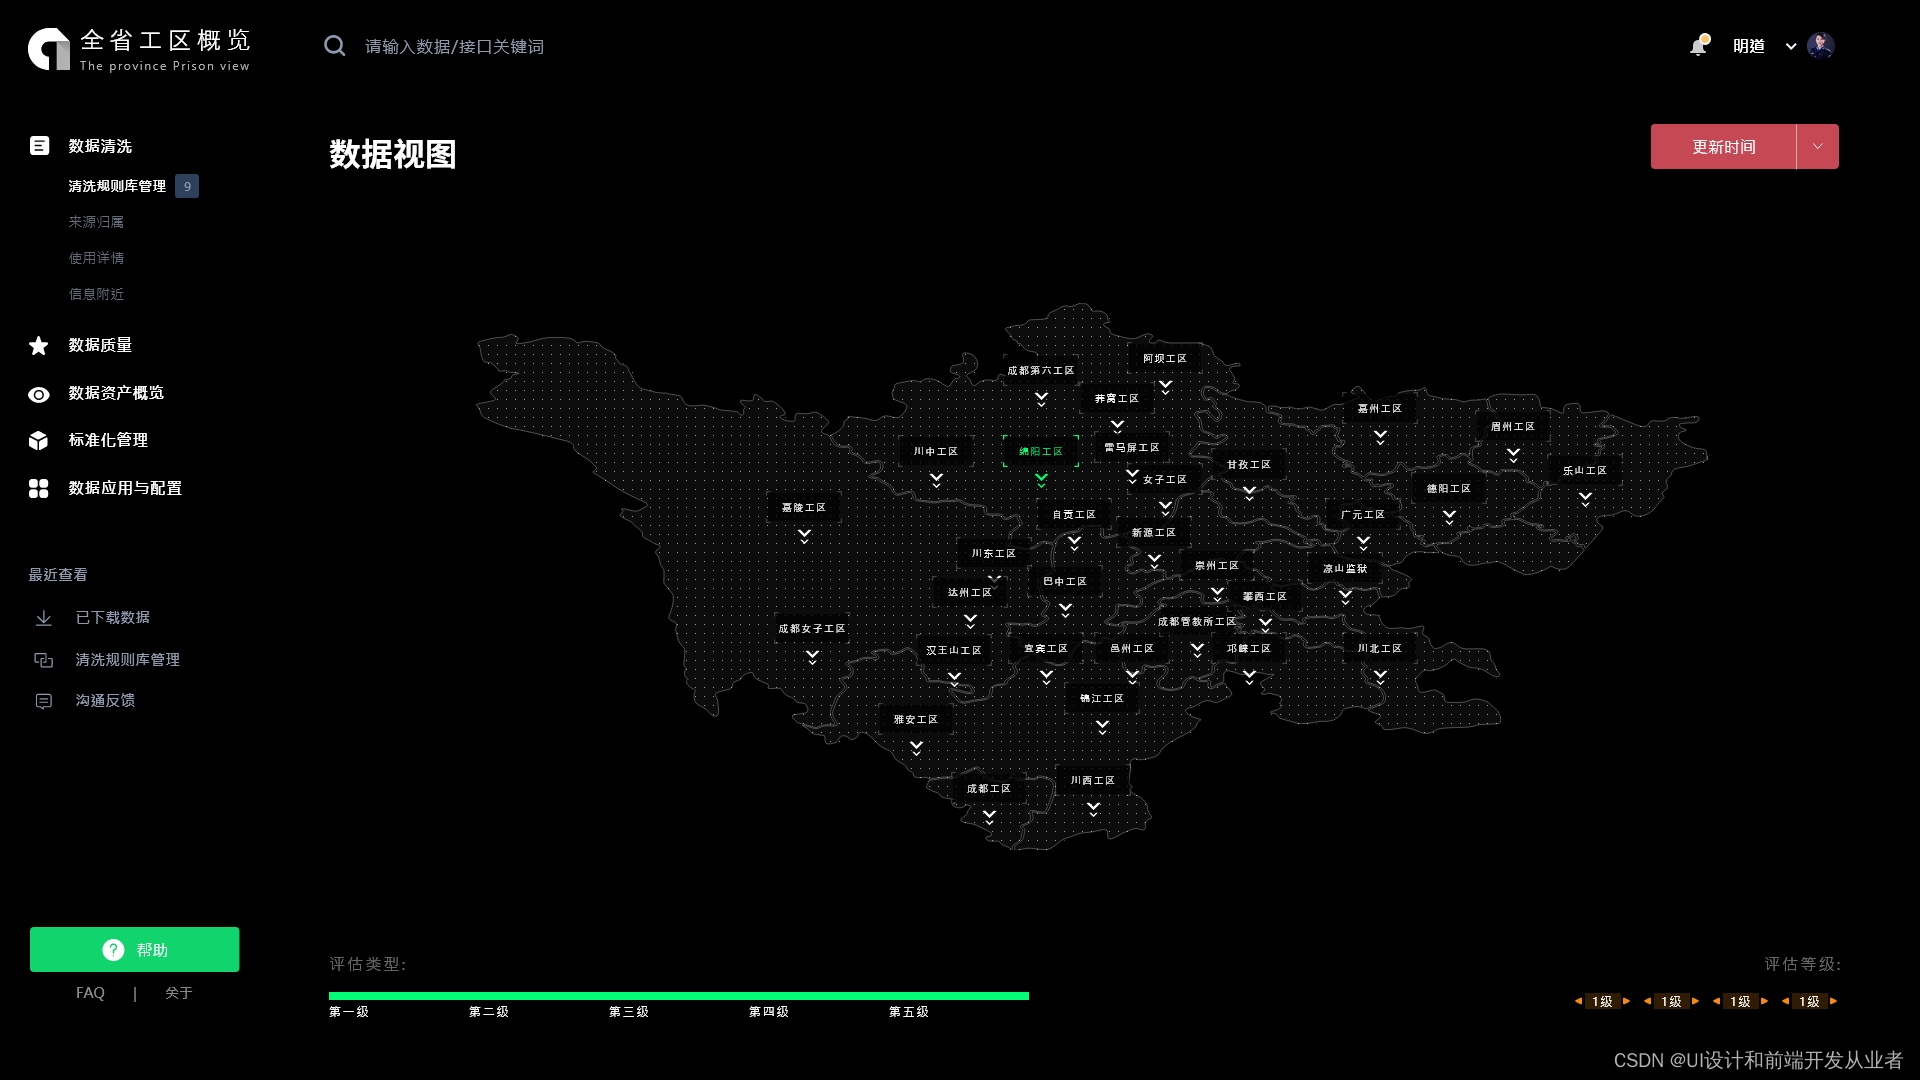Click left arrow of last 1级 stepper
Screen dimensions: 1920x1080
[1785, 1001]
